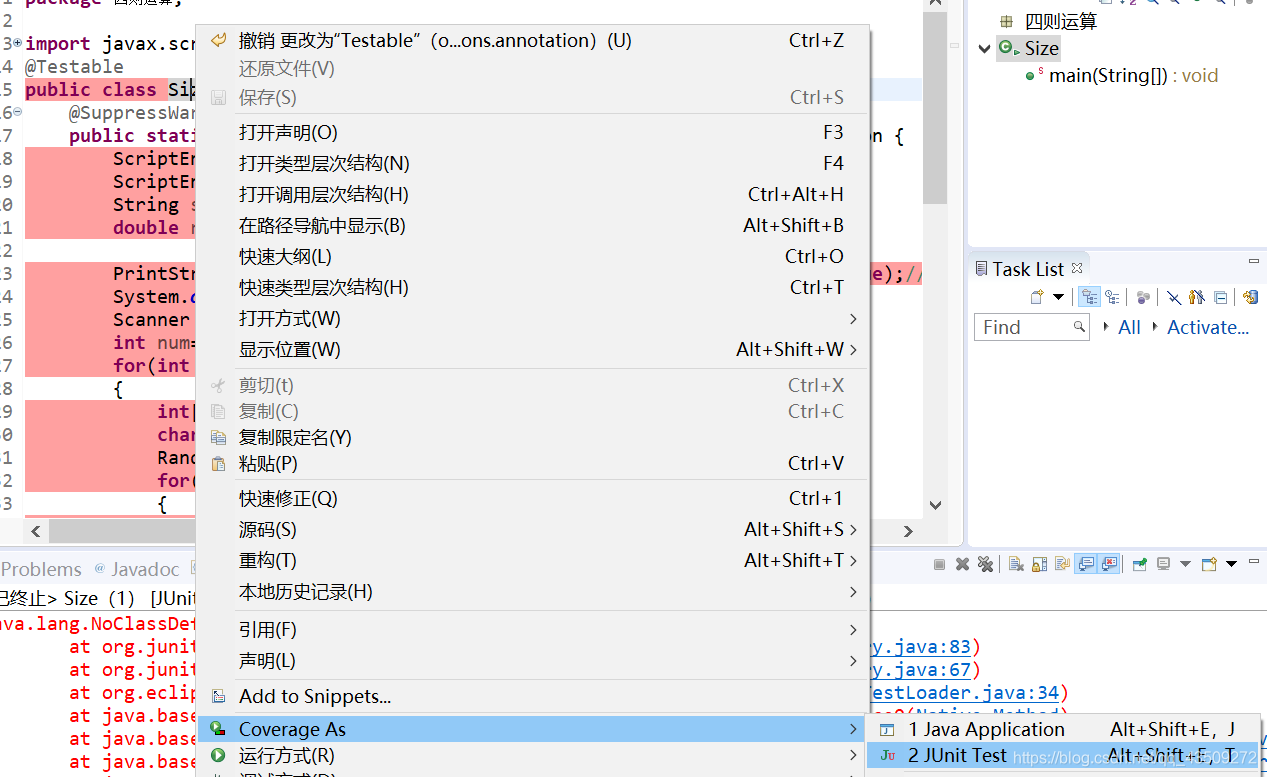Open display selected console dropdown
The width and height of the screenshot is (1267, 777).
pyautogui.click(x=1185, y=564)
